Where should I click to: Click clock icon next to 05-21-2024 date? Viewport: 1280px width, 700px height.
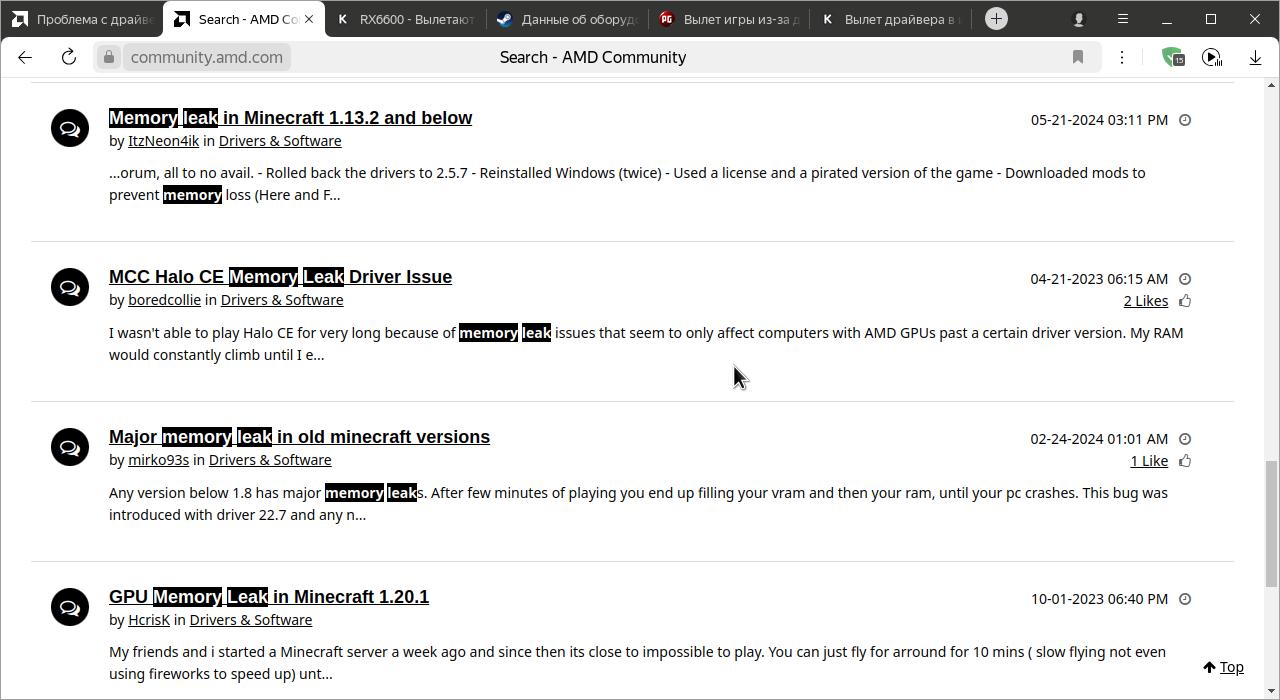pos(1185,120)
